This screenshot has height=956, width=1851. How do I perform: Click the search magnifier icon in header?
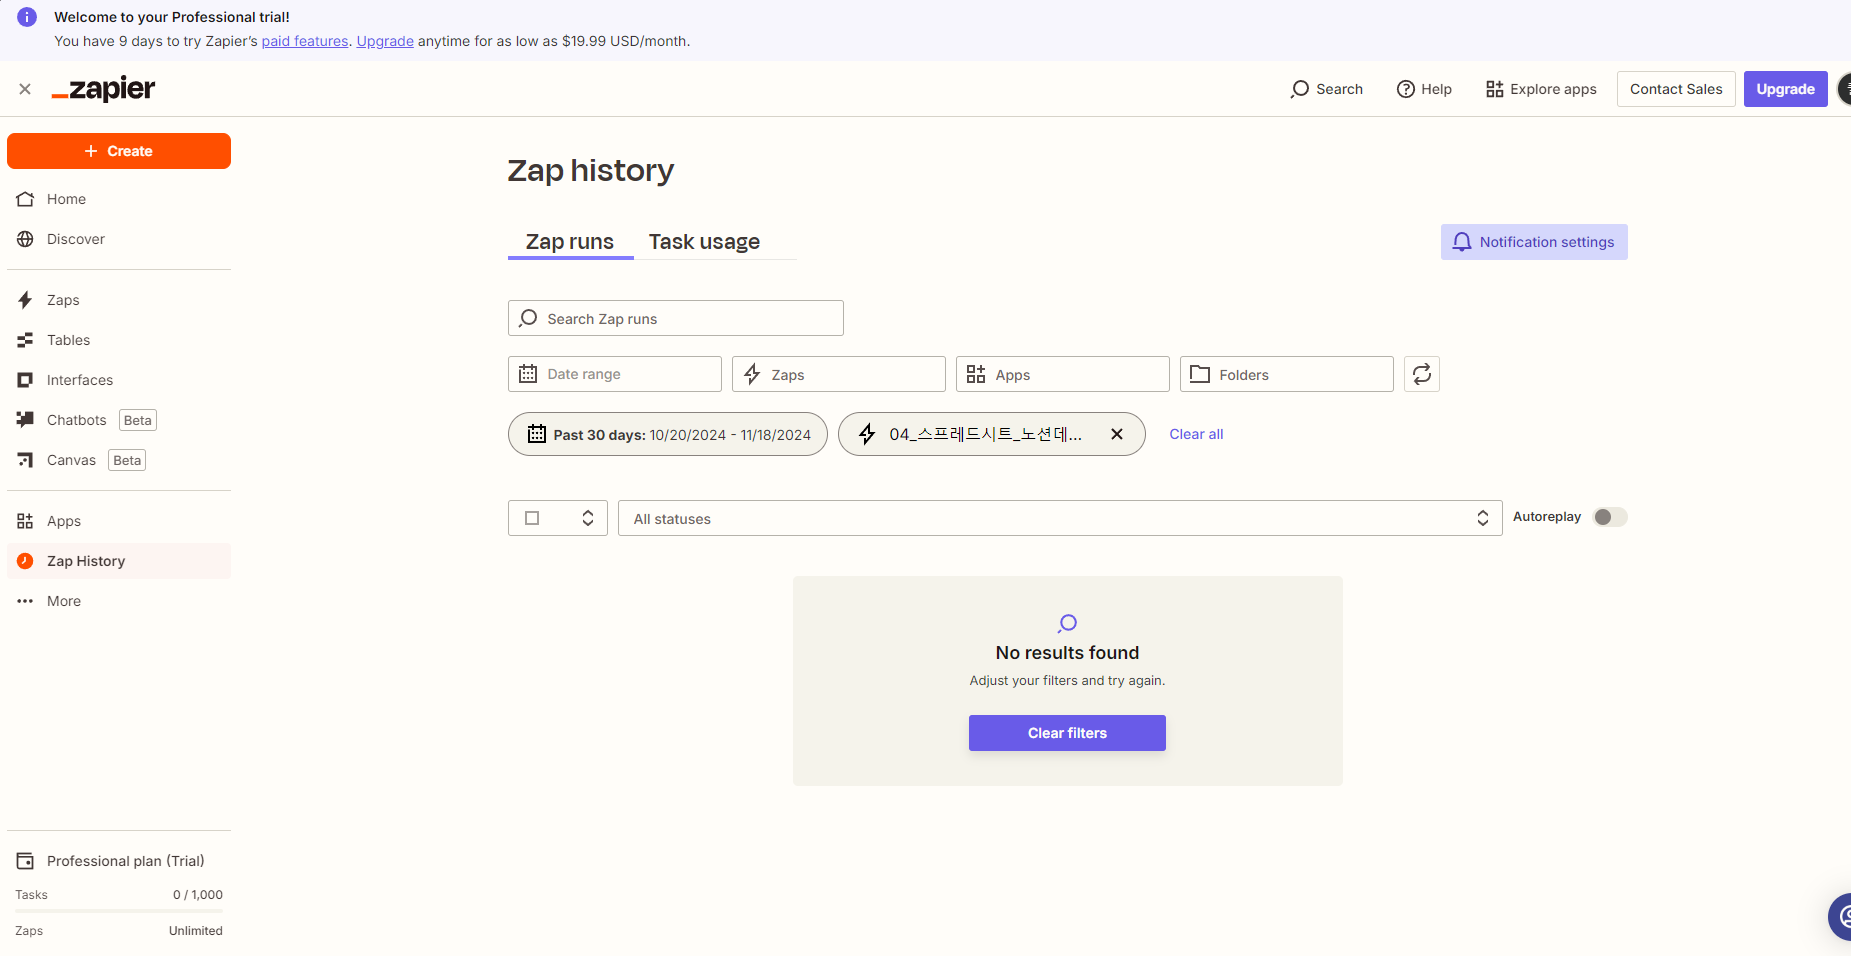click(x=1300, y=89)
